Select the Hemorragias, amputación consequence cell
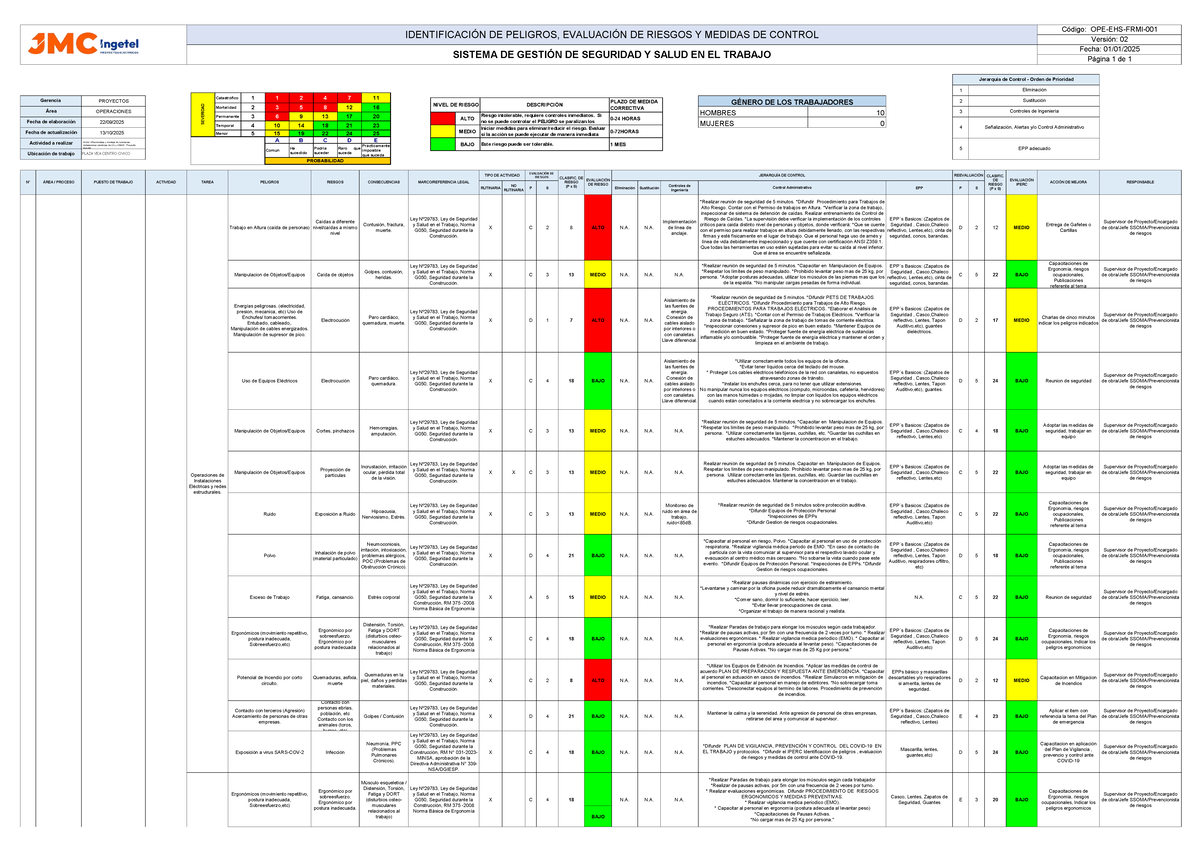The width and height of the screenshot is (1200, 848). pos(383,430)
